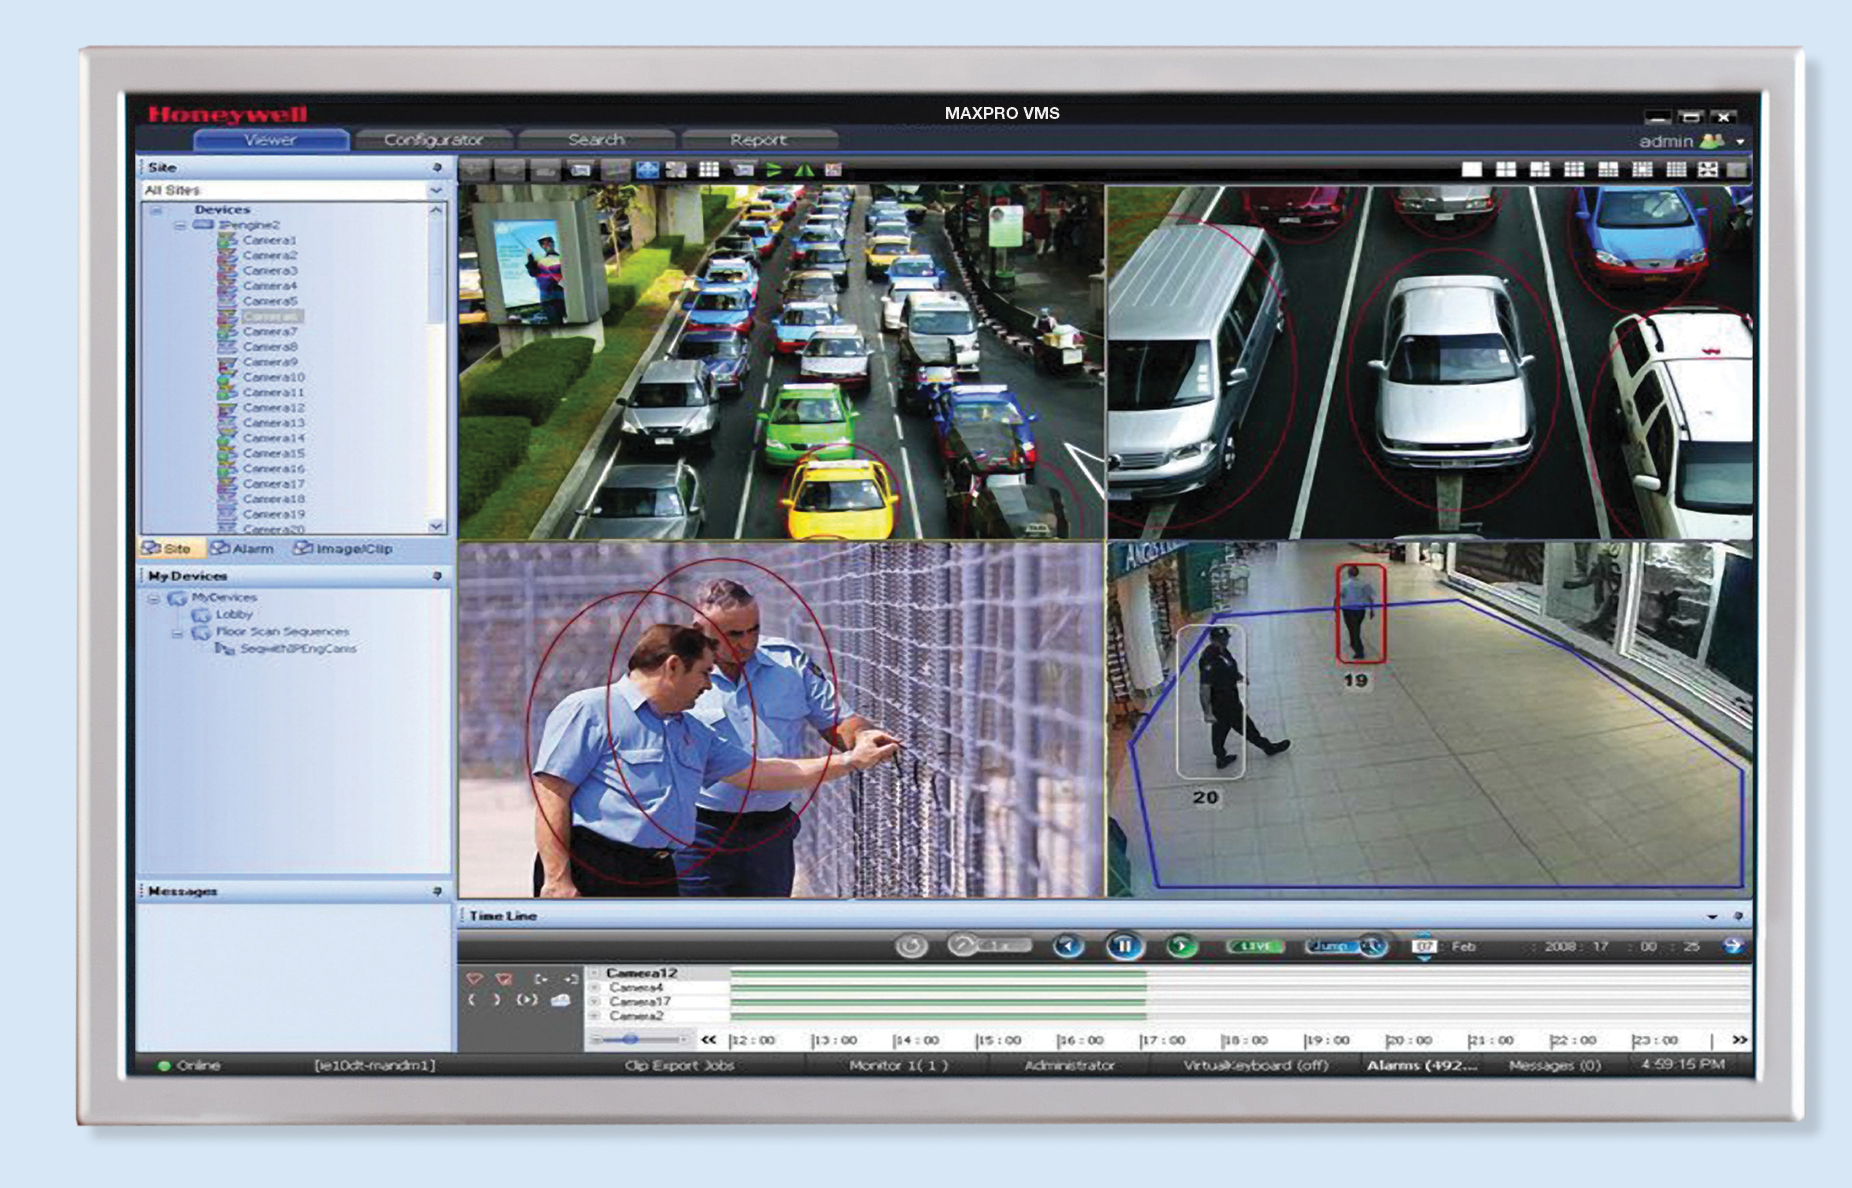Viewport: 1852px width, 1188px height.
Task: Pin the Site panel open
Action: pyautogui.click(x=437, y=166)
